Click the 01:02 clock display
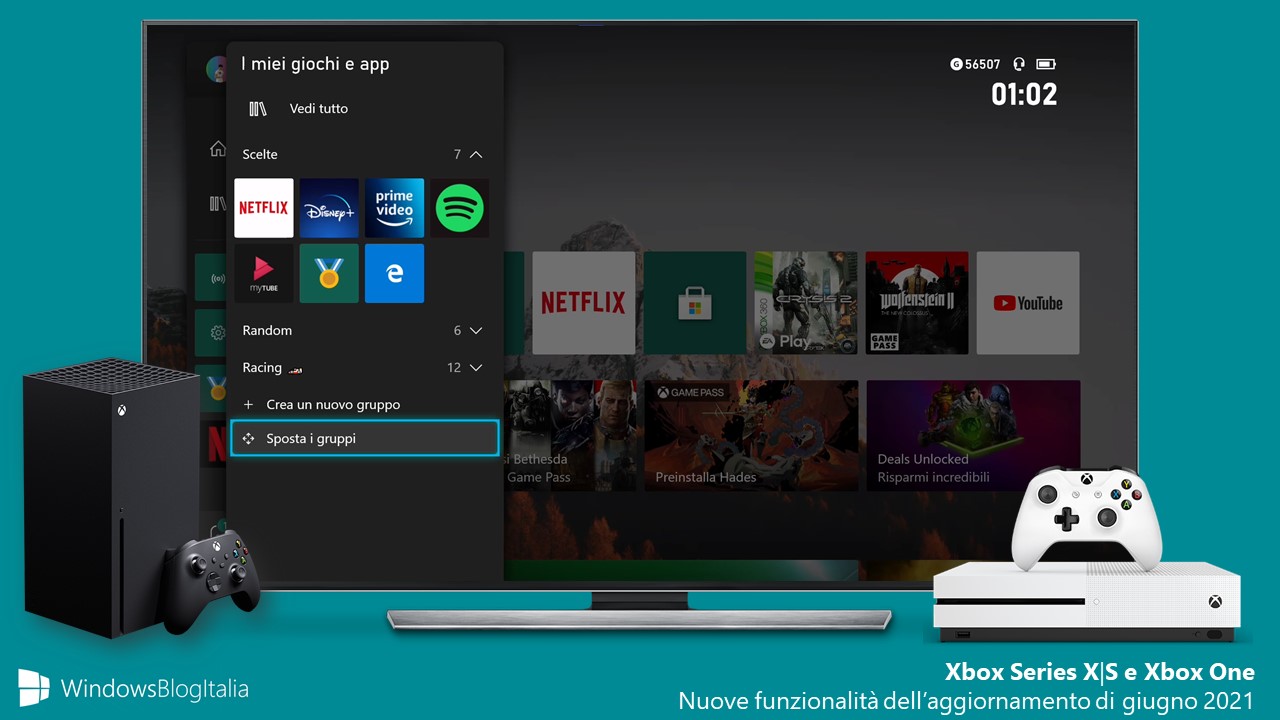1280x720 pixels. pyautogui.click(x=1024, y=94)
